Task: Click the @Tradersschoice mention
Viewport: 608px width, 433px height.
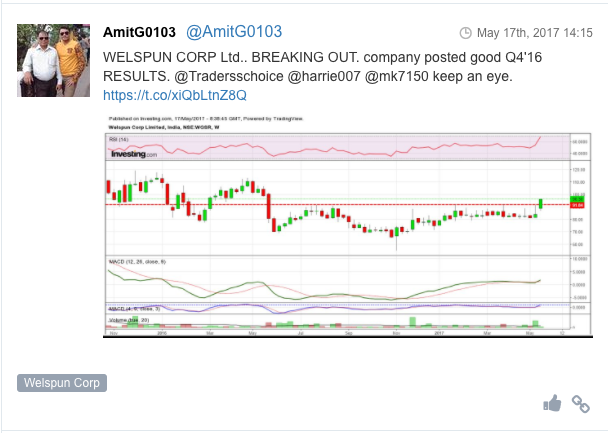Action: click(x=229, y=76)
